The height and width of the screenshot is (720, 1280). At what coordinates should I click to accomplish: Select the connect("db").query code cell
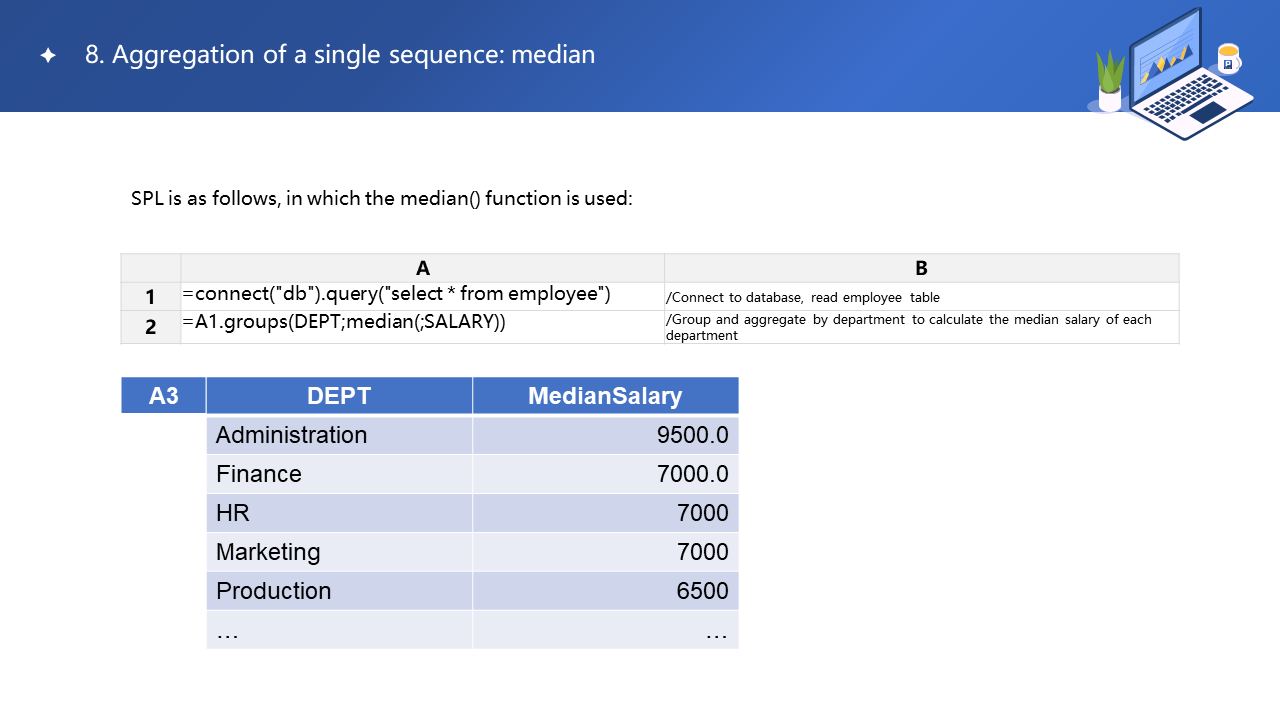pyautogui.click(x=396, y=295)
